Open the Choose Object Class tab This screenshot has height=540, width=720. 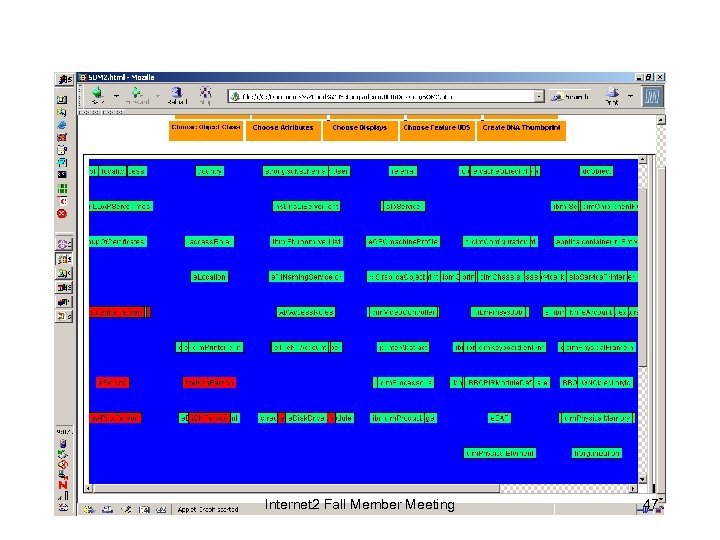tap(206, 130)
